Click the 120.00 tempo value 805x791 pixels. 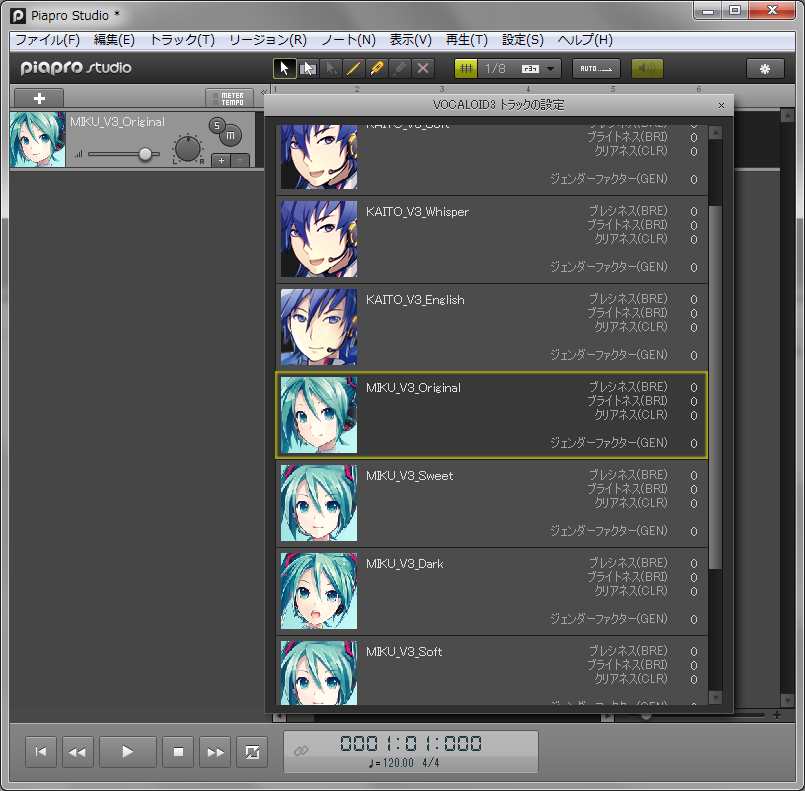(x=398, y=763)
